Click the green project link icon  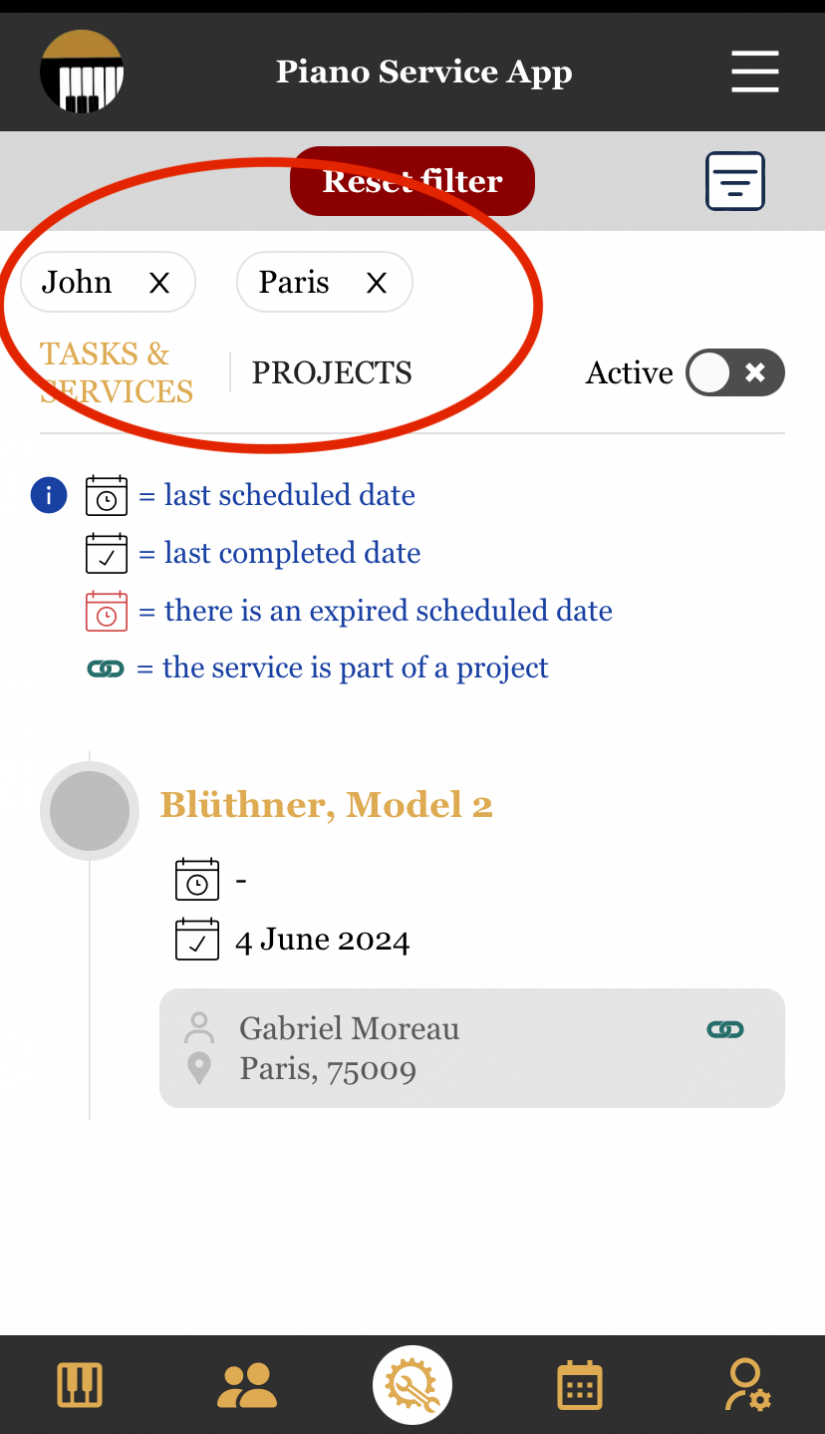725,1030
